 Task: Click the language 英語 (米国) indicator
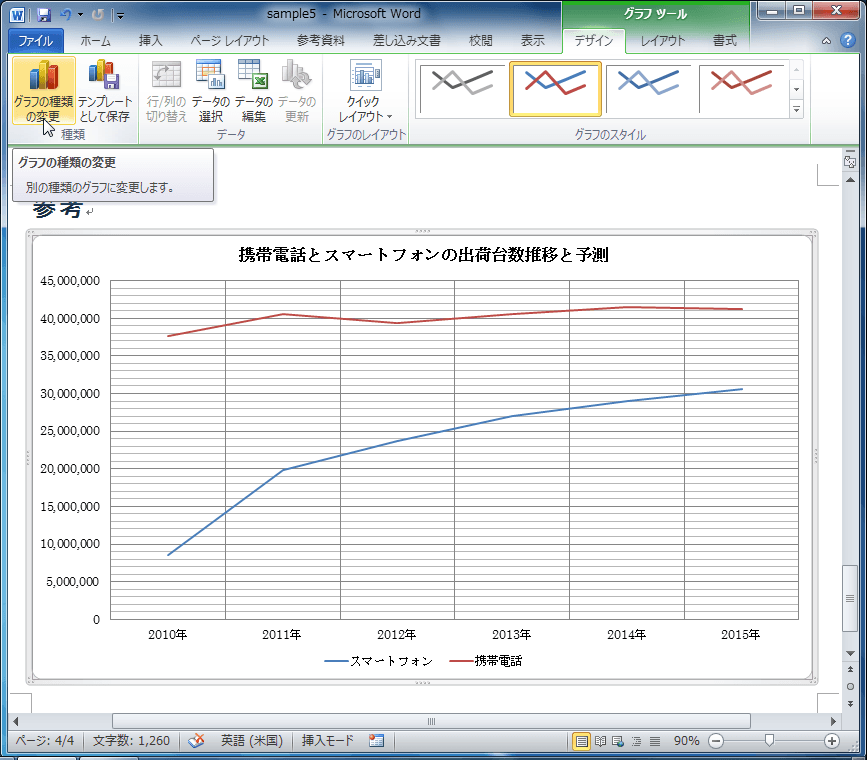[252, 741]
